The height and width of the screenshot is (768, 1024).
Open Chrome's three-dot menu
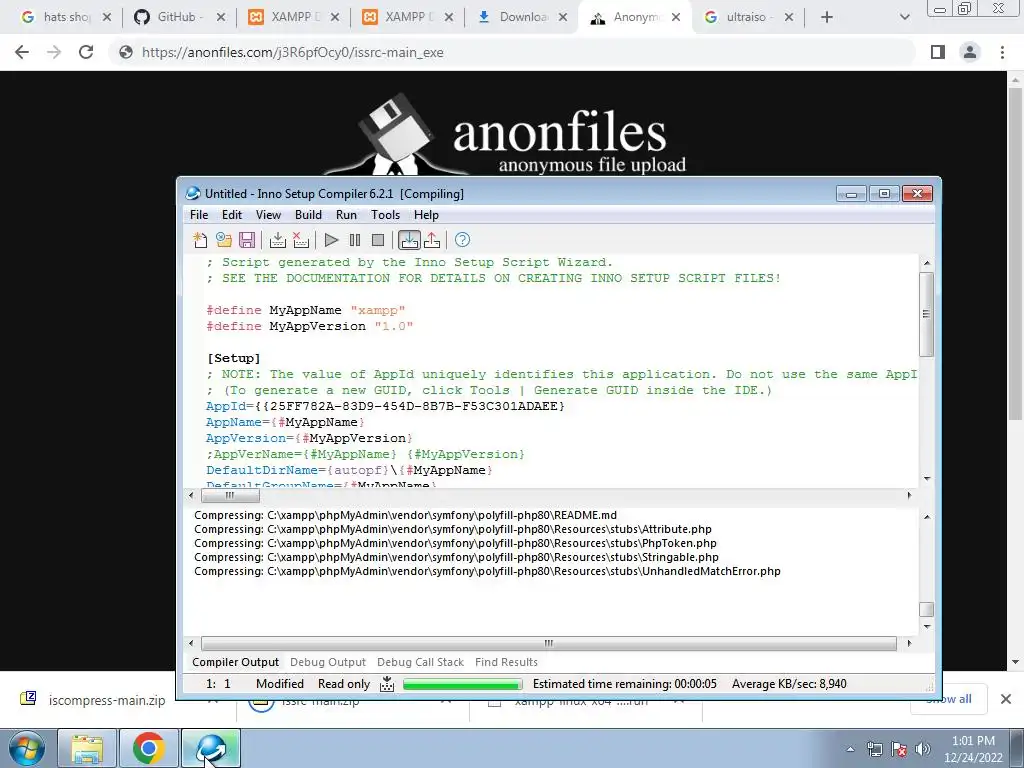tap(1002, 52)
